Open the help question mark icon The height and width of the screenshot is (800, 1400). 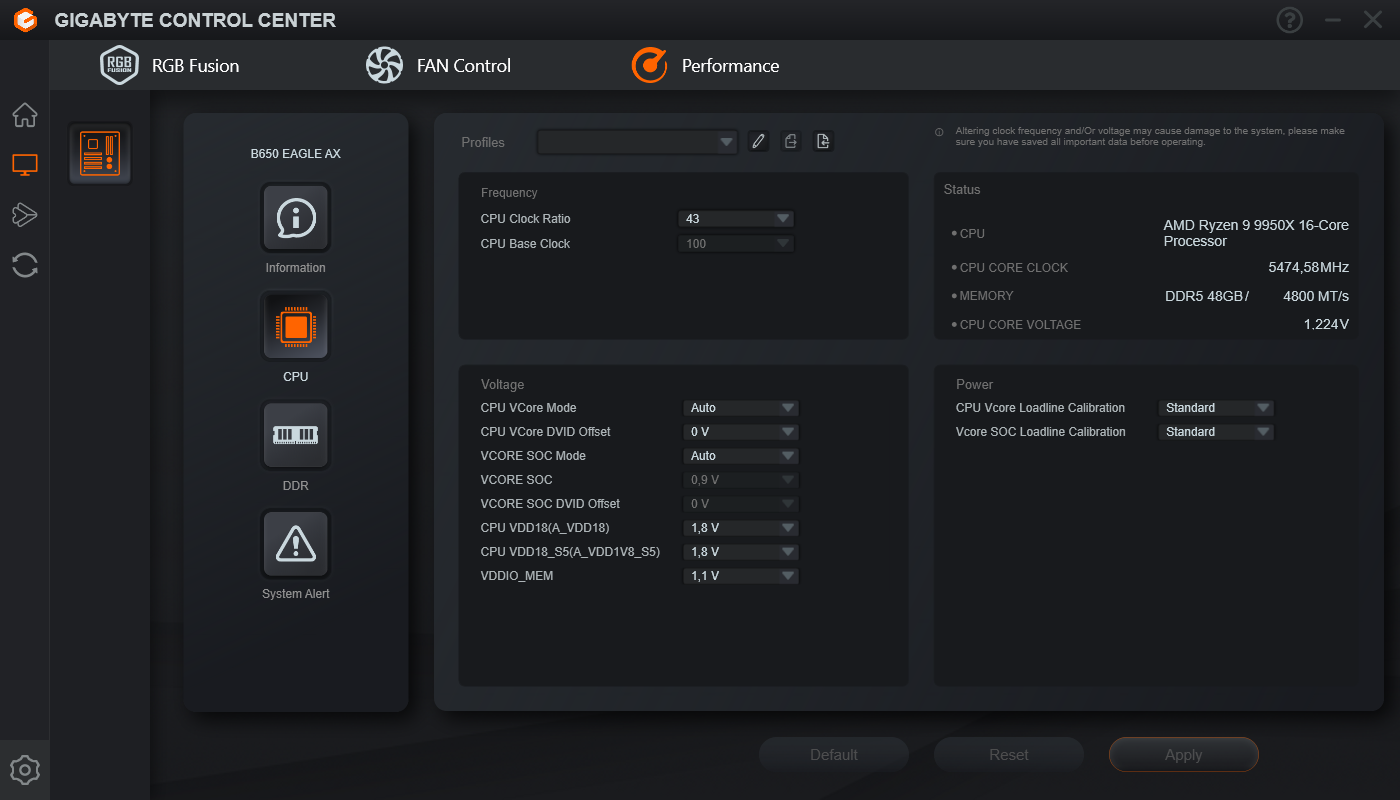coord(1290,20)
